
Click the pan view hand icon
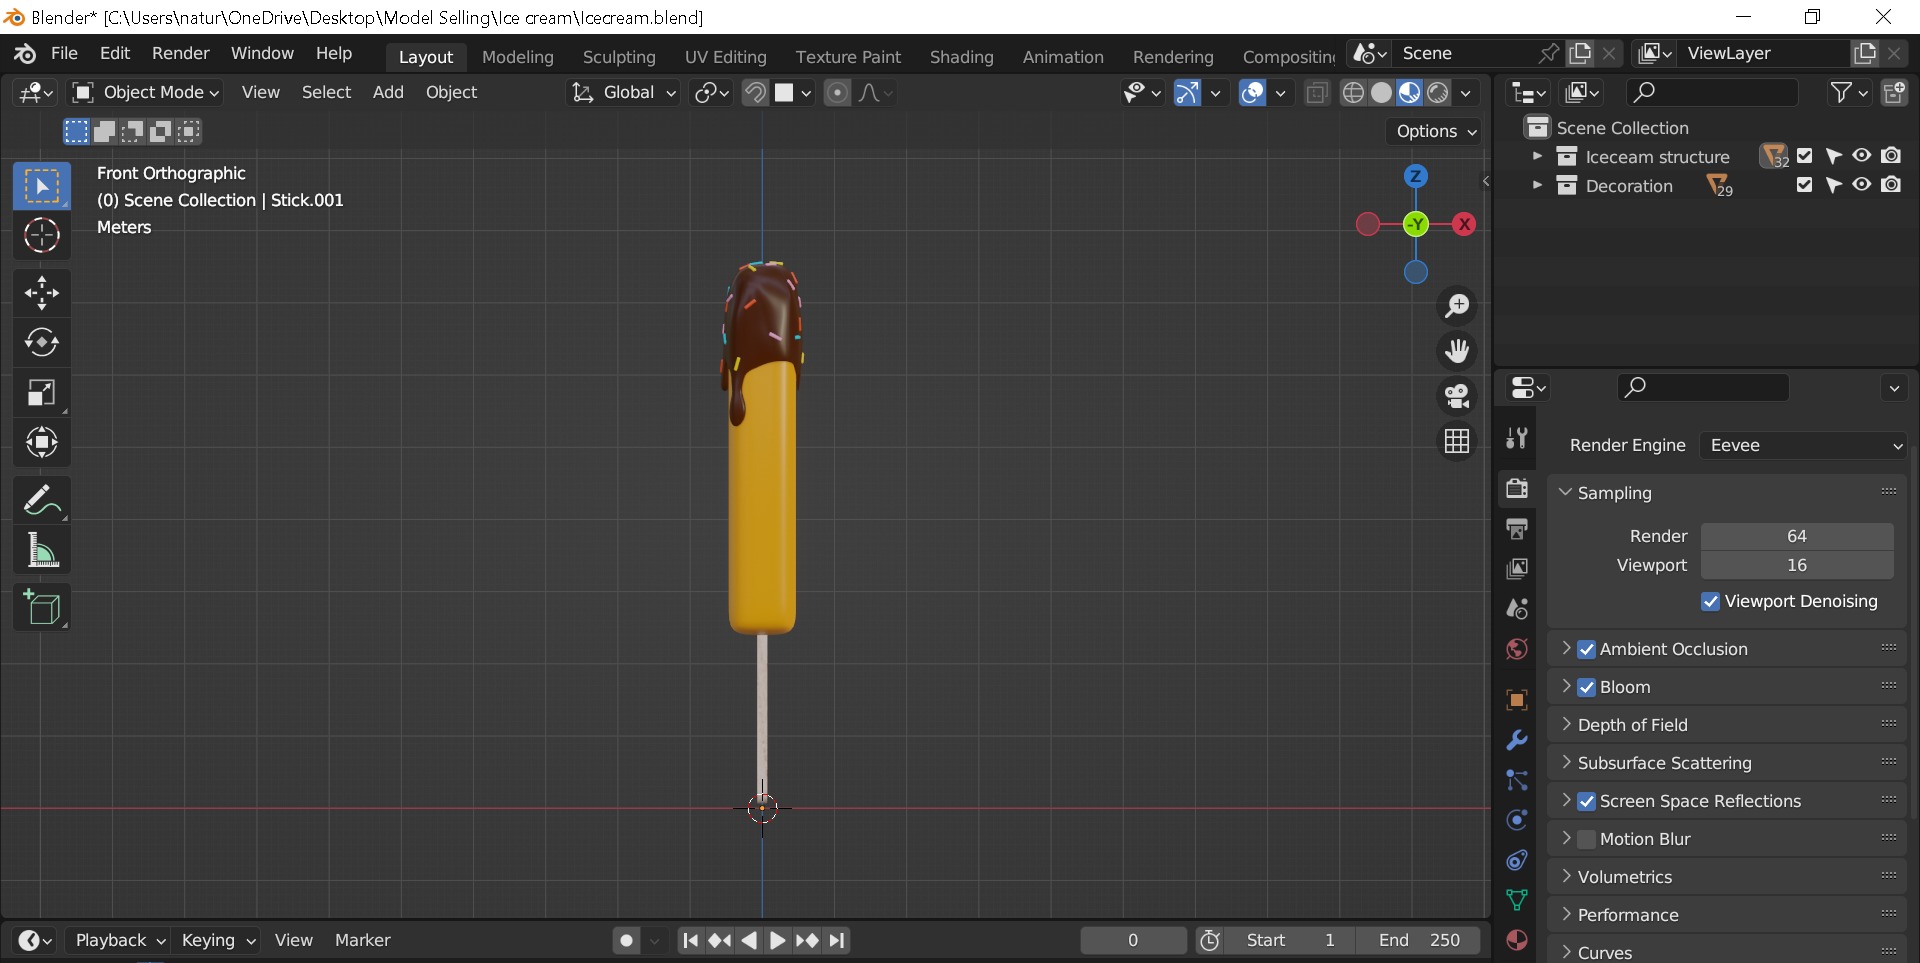click(x=1457, y=350)
